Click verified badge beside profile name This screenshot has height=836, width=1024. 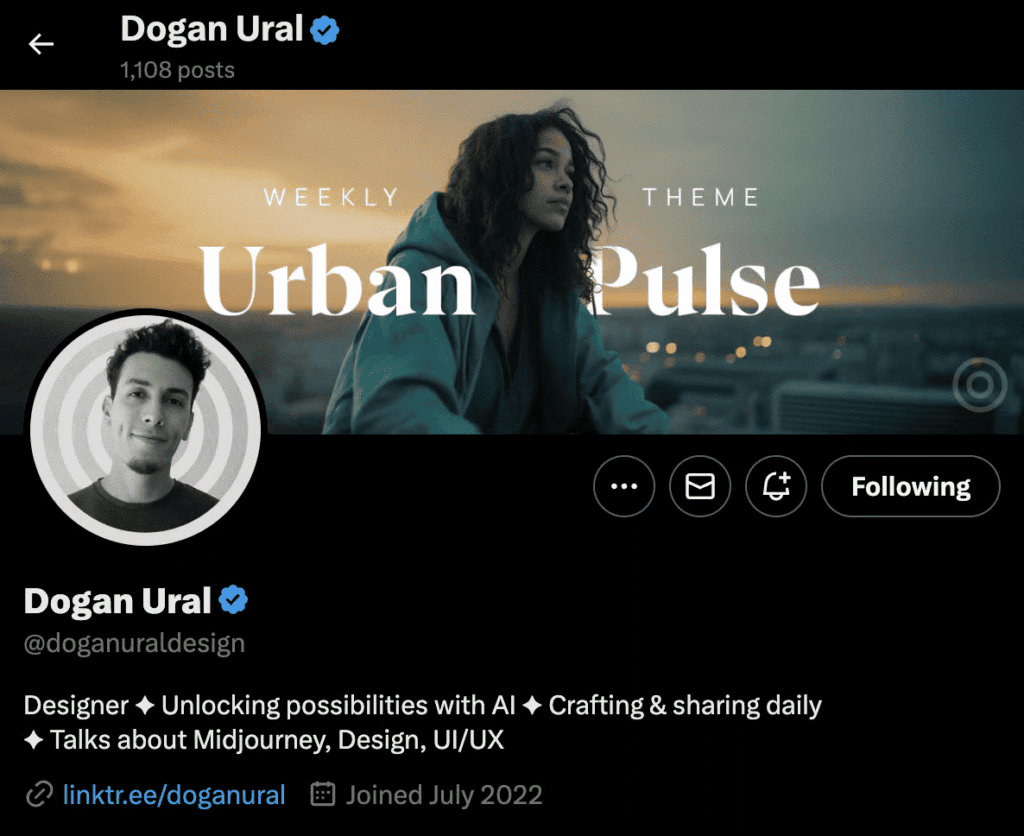tap(233, 600)
